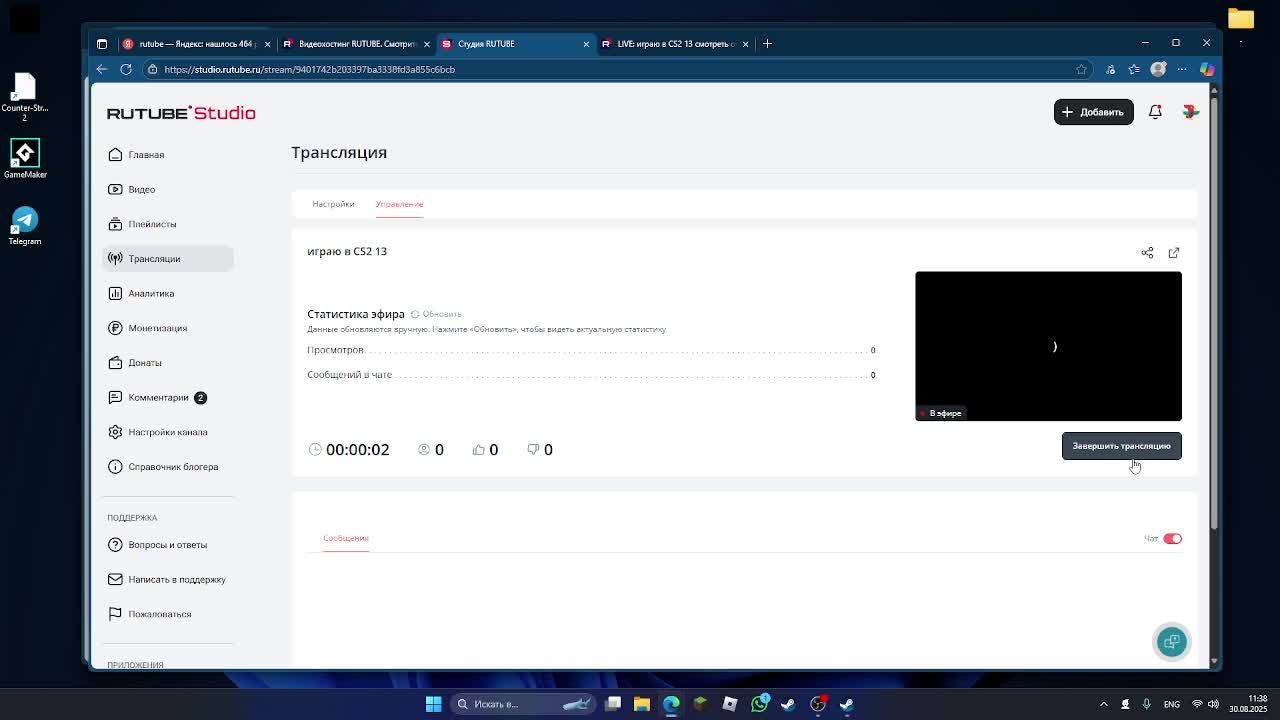
Task: Open GameMaker desktop shortcut
Action: click(x=25, y=160)
